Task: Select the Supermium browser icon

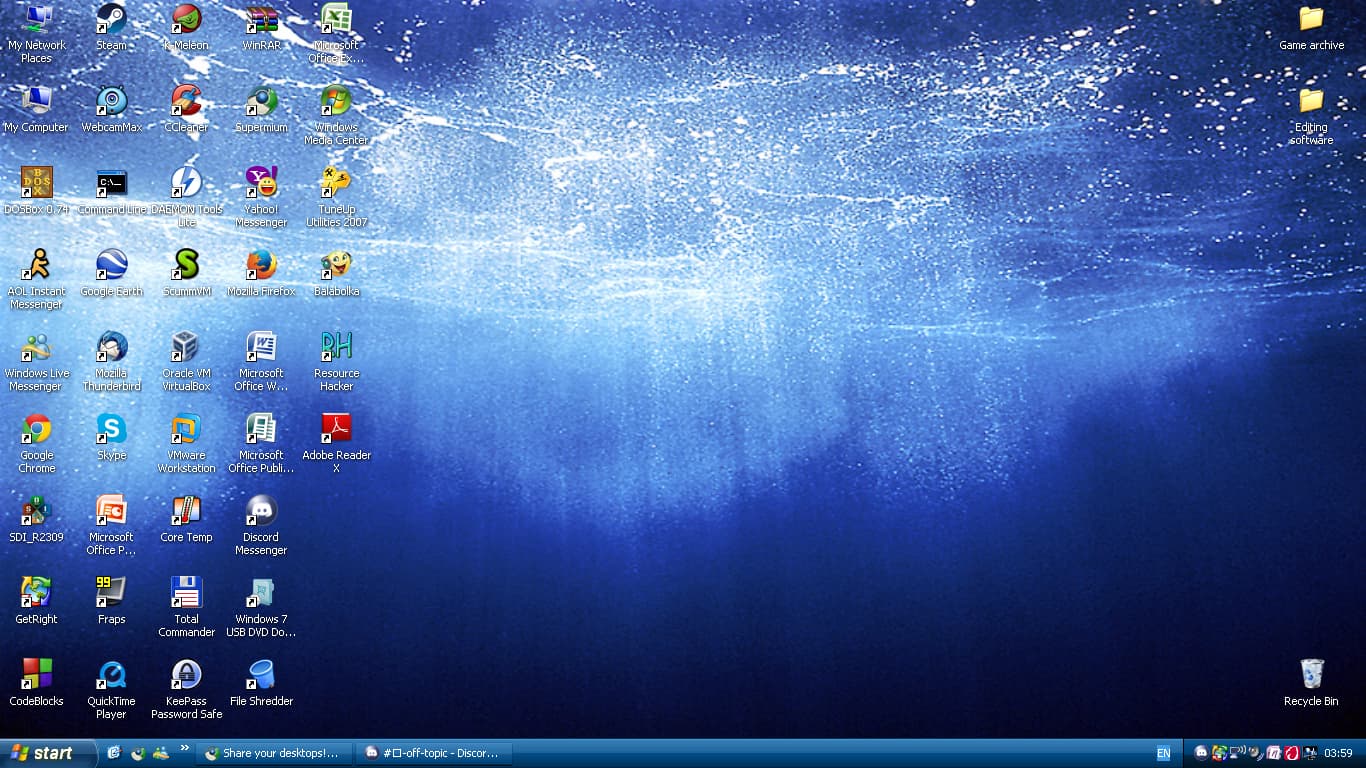Action: pyautogui.click(x=261, y=100)
